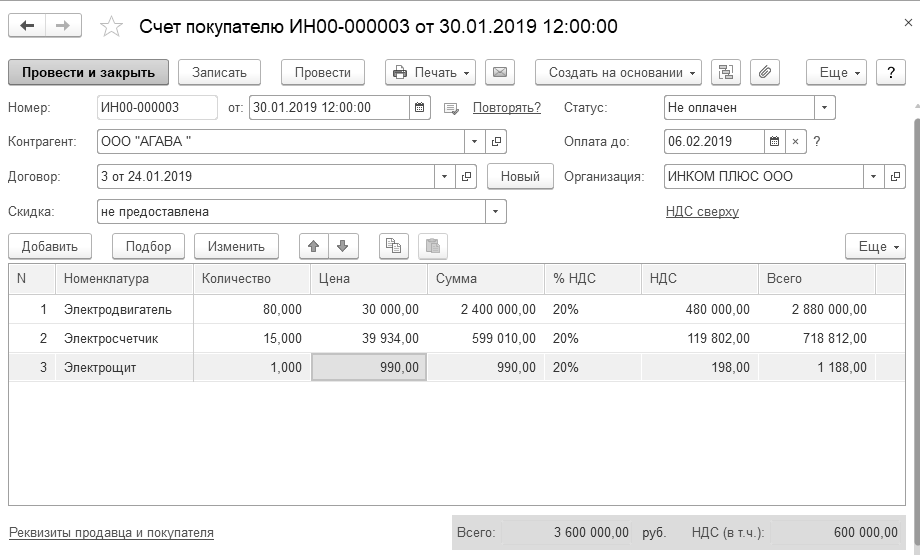Expand the Договор dropdown list
The height and width of the screenshot is (555, 920).
[x=445, y=177]
